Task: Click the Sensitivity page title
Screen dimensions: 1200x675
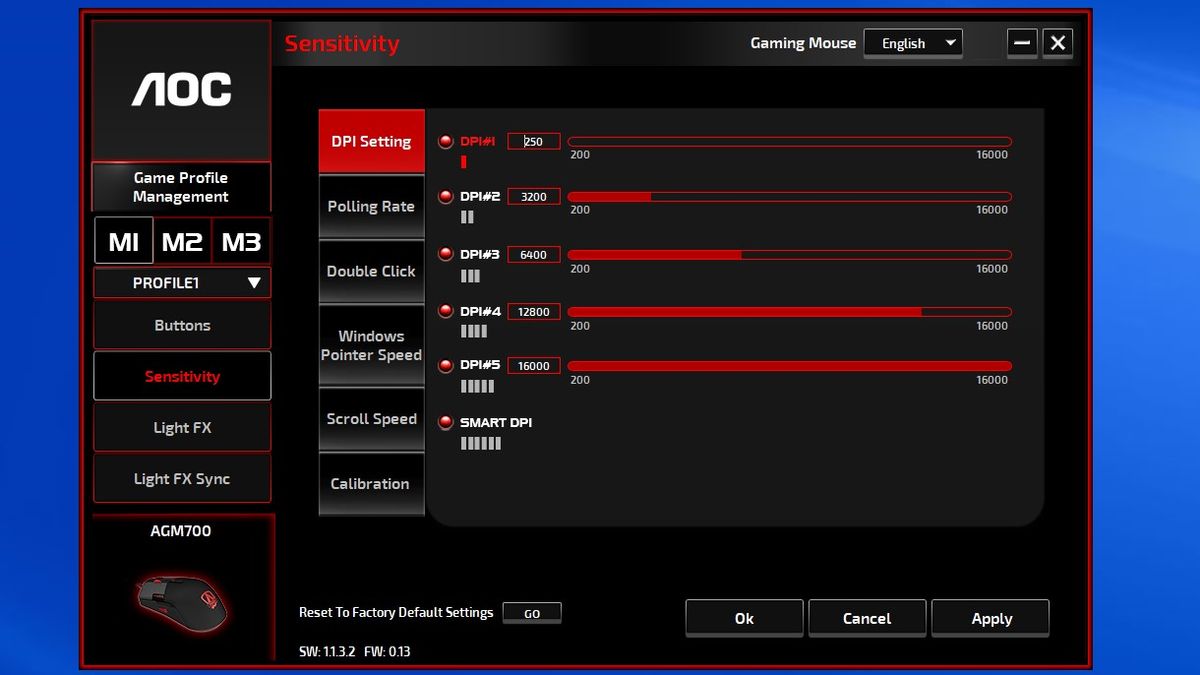Action: point(342,43)
